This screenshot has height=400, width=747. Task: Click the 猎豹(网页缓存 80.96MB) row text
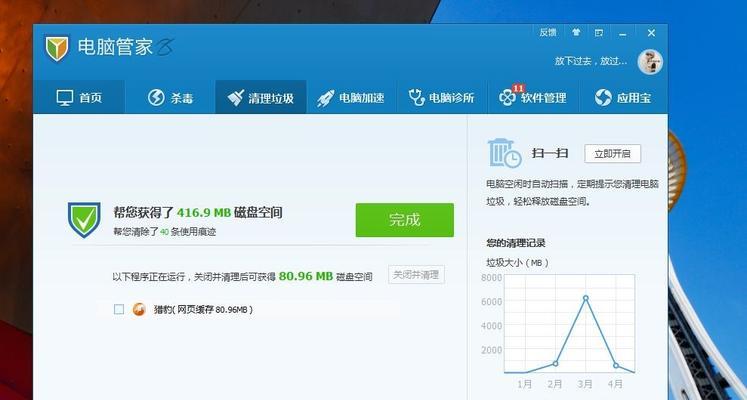203,310
